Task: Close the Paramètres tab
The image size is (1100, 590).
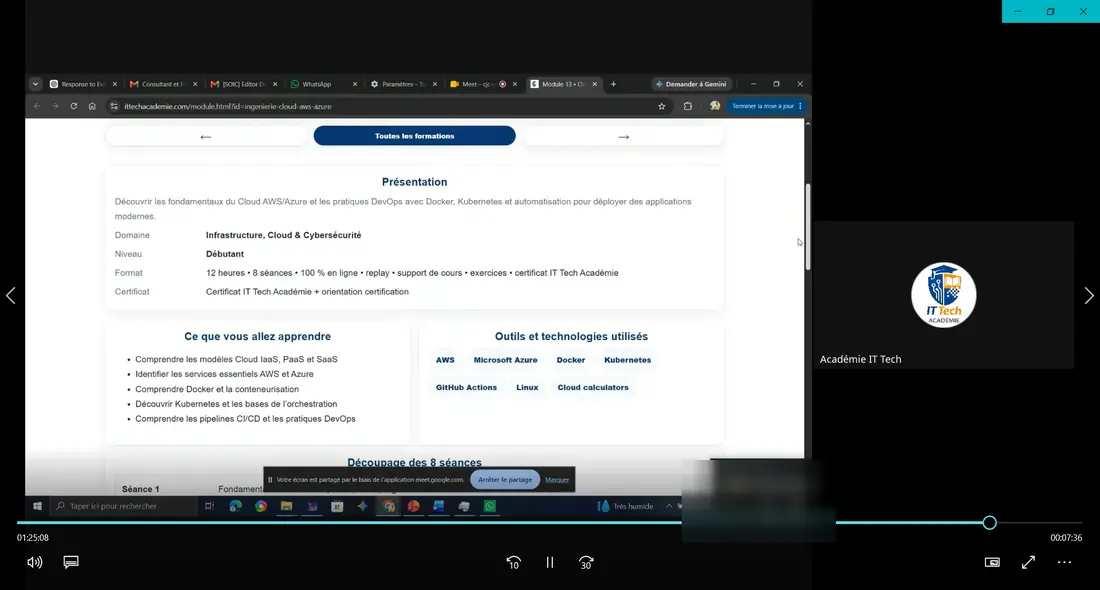Action: 435,83
